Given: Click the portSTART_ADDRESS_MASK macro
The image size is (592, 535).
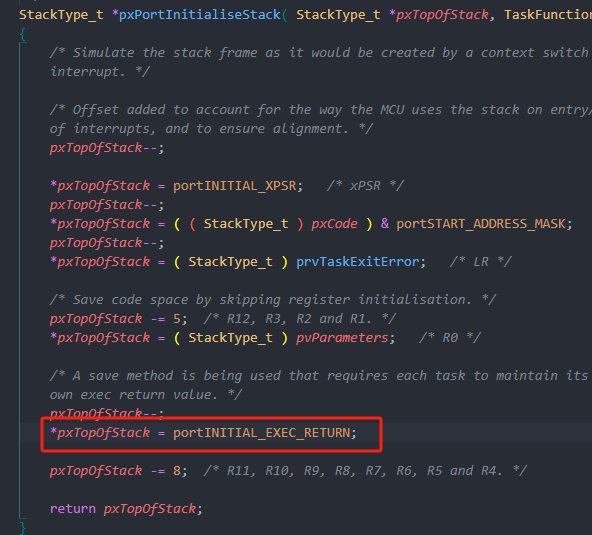Looking at the screenshot, I should [x=481, y=224].
